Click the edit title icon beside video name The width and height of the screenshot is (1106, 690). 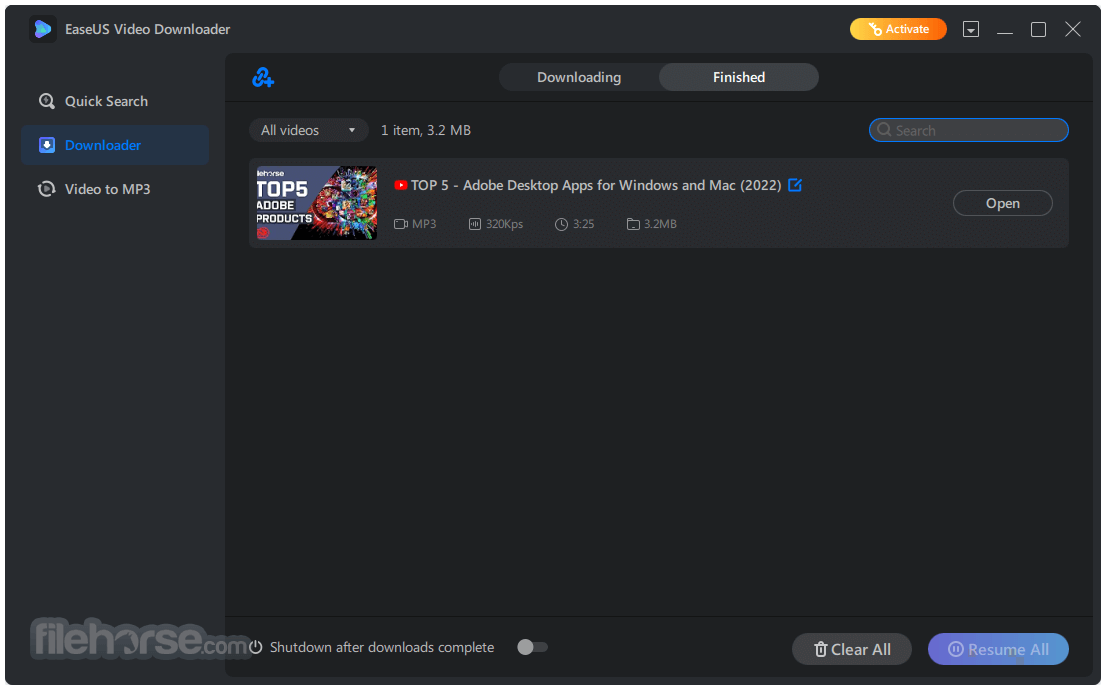[795, 185]
